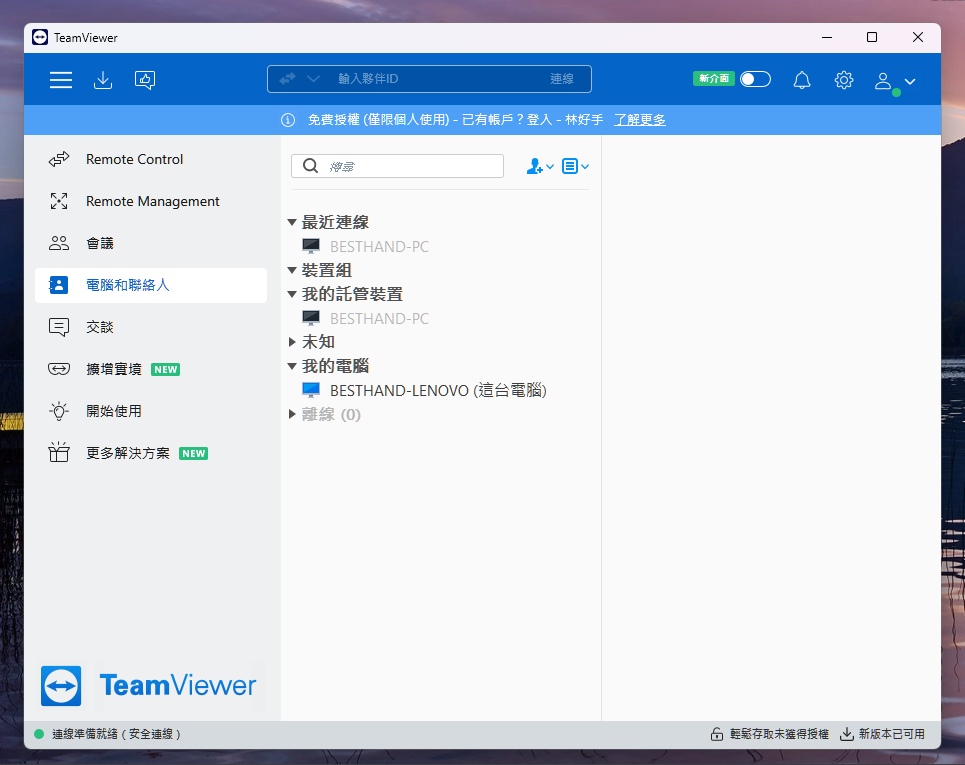Viewport: 965px width, 765px height.
Task: Open the hamburger menu icon
Action: click(61, 80)
